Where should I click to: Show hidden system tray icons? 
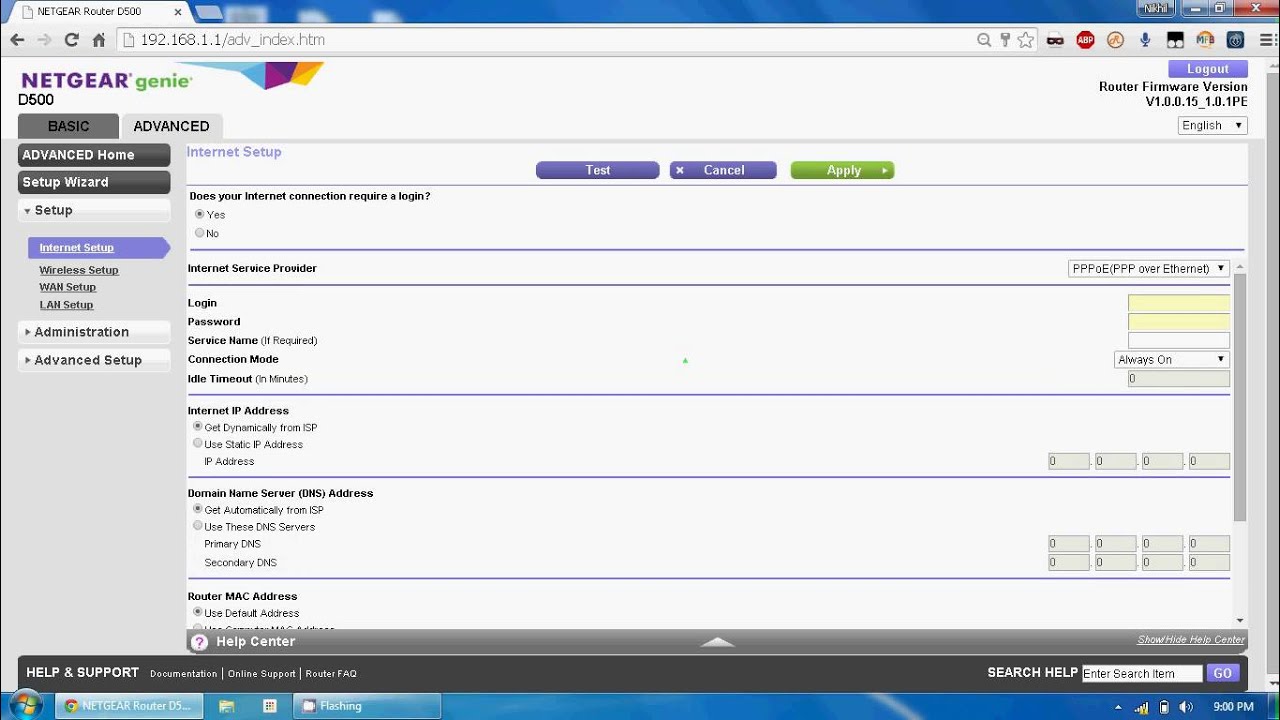coord(1119,707)
